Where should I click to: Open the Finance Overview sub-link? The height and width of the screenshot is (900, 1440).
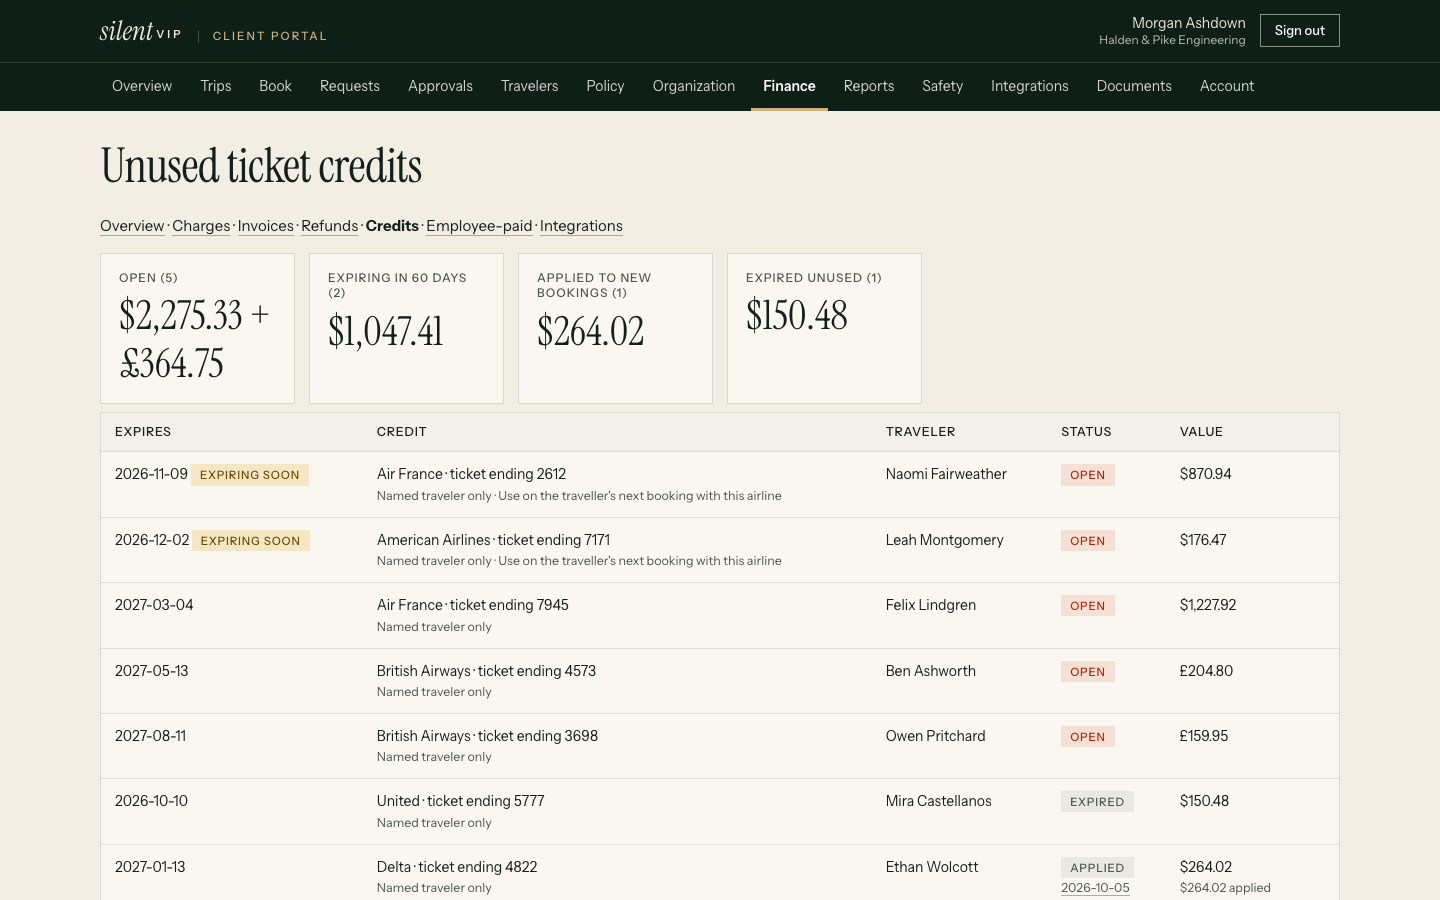(132, 226)
